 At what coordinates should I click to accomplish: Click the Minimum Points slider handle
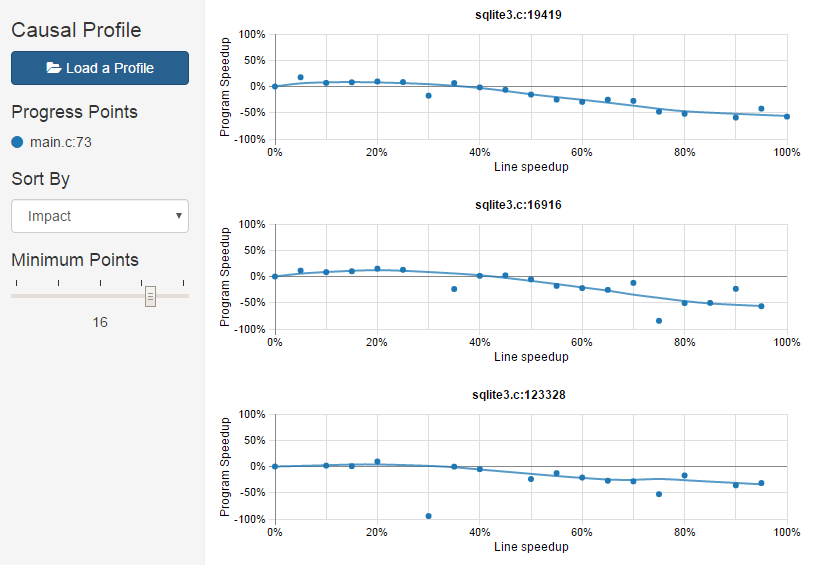pos(150,296)
